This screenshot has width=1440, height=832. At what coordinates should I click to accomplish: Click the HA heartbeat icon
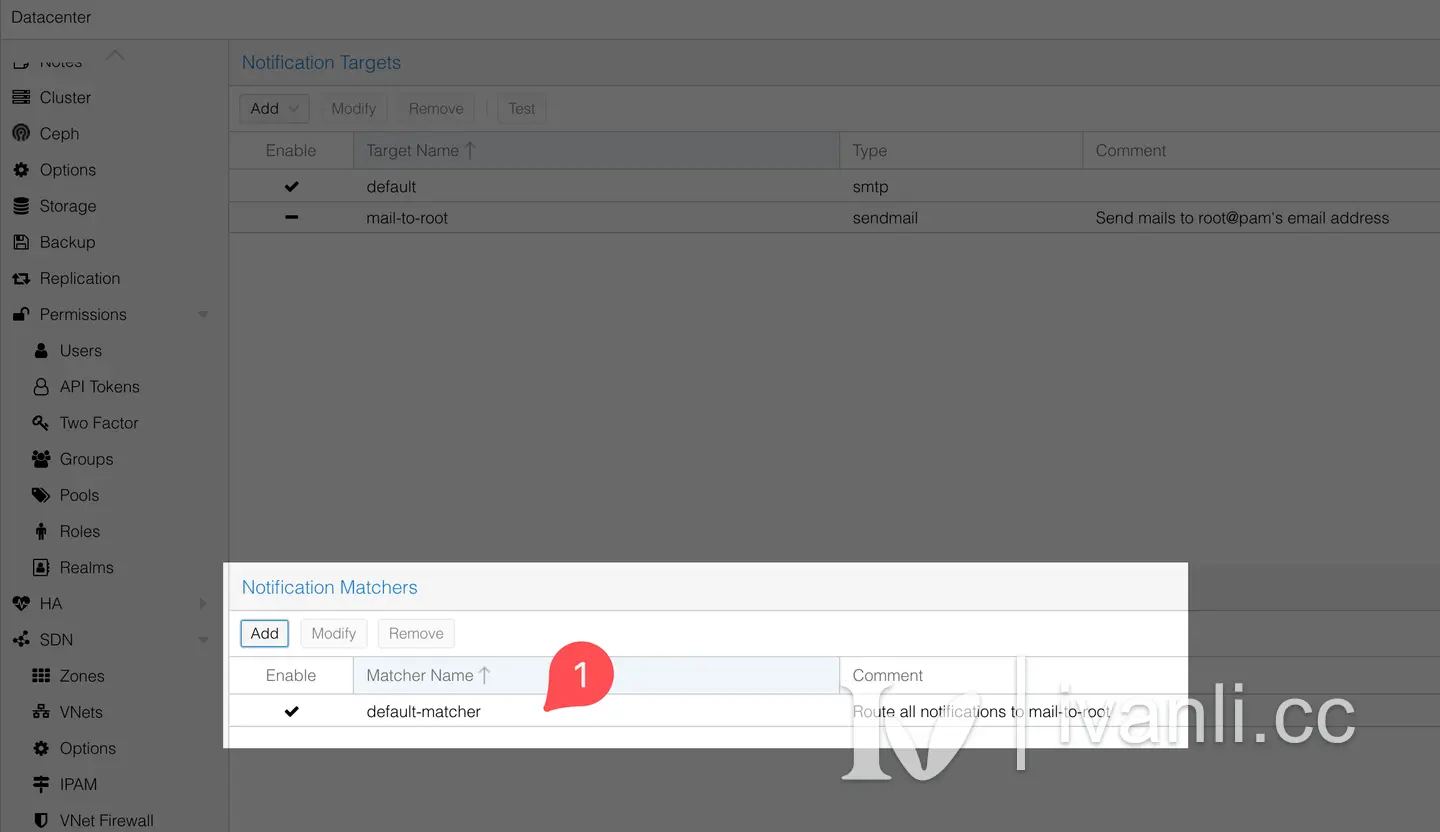pos(21,603)
